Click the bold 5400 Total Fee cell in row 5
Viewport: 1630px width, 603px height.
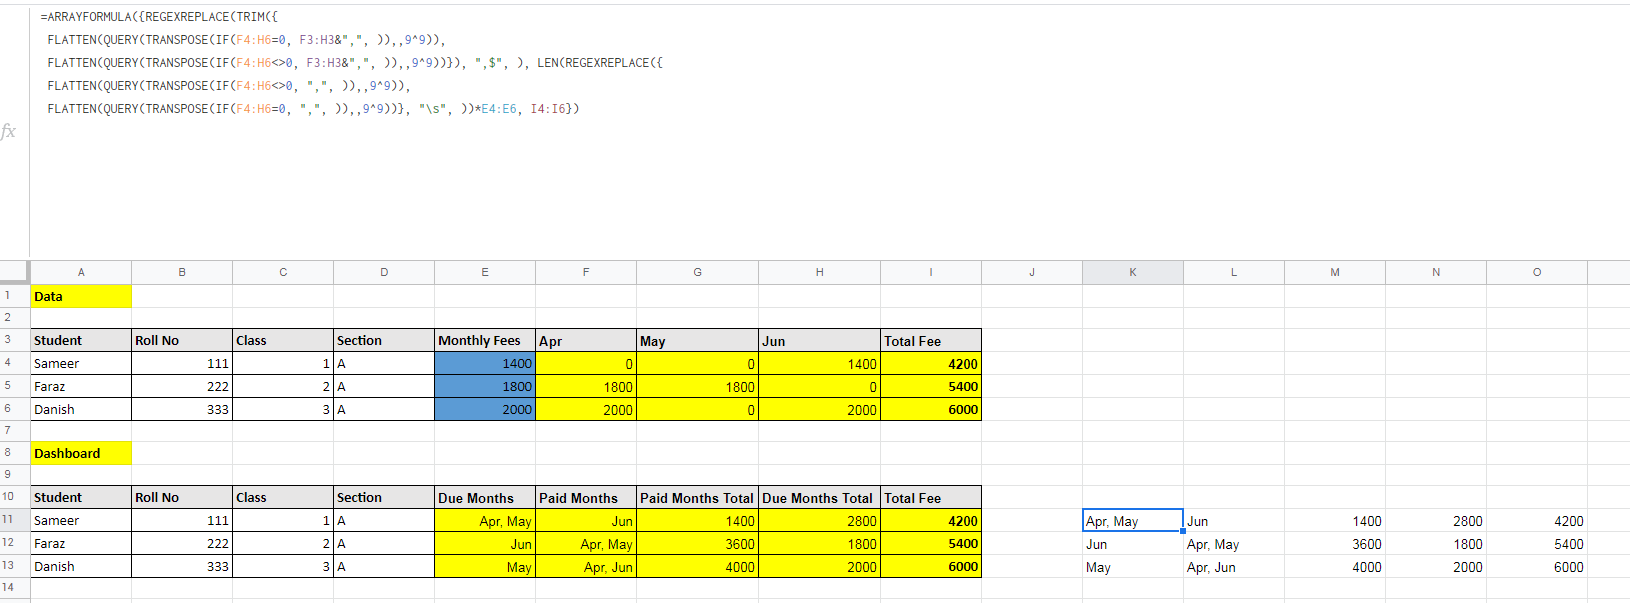point(931,387)
